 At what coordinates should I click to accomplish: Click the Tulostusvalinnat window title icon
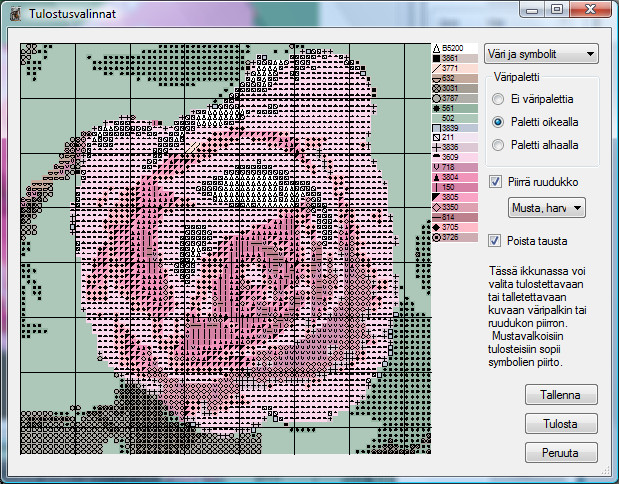(15, 14)
